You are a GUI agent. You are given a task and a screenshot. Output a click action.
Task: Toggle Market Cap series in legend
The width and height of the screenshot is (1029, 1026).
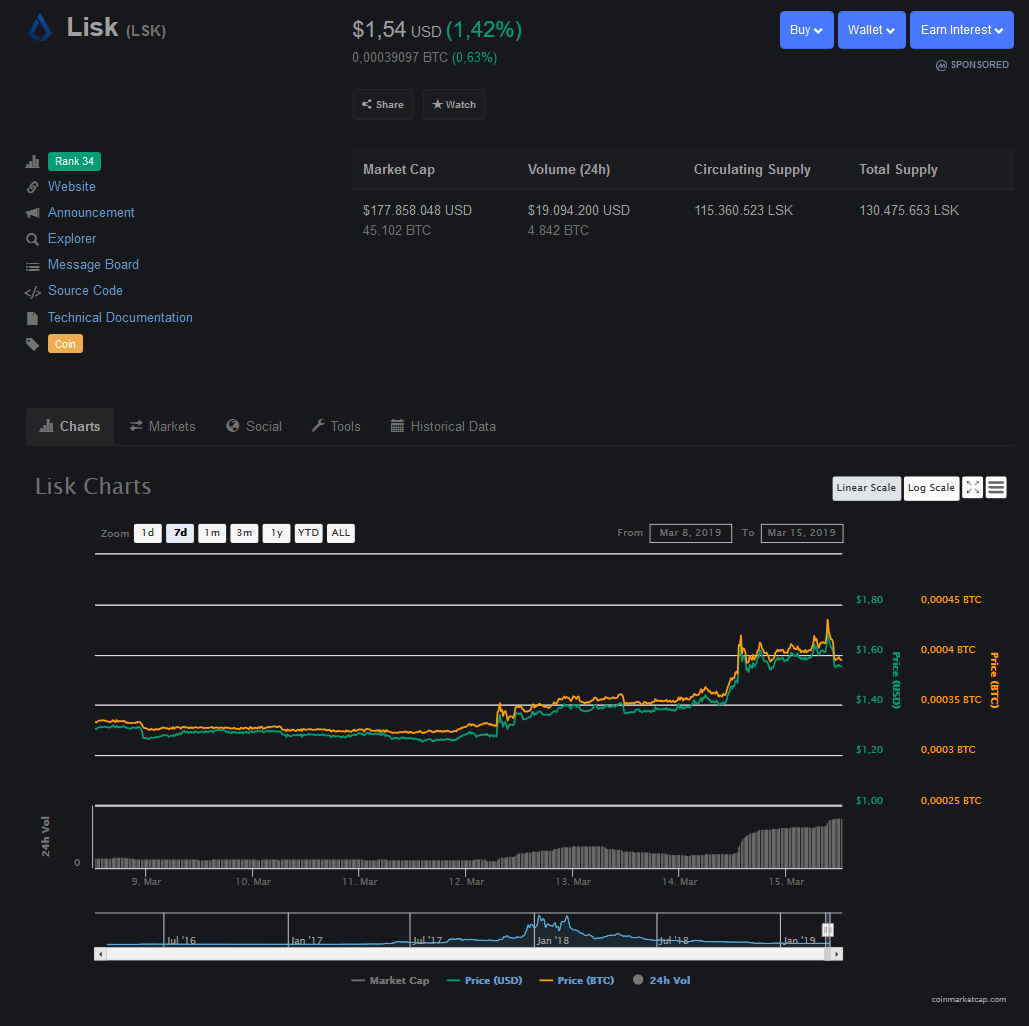(390, 980)
